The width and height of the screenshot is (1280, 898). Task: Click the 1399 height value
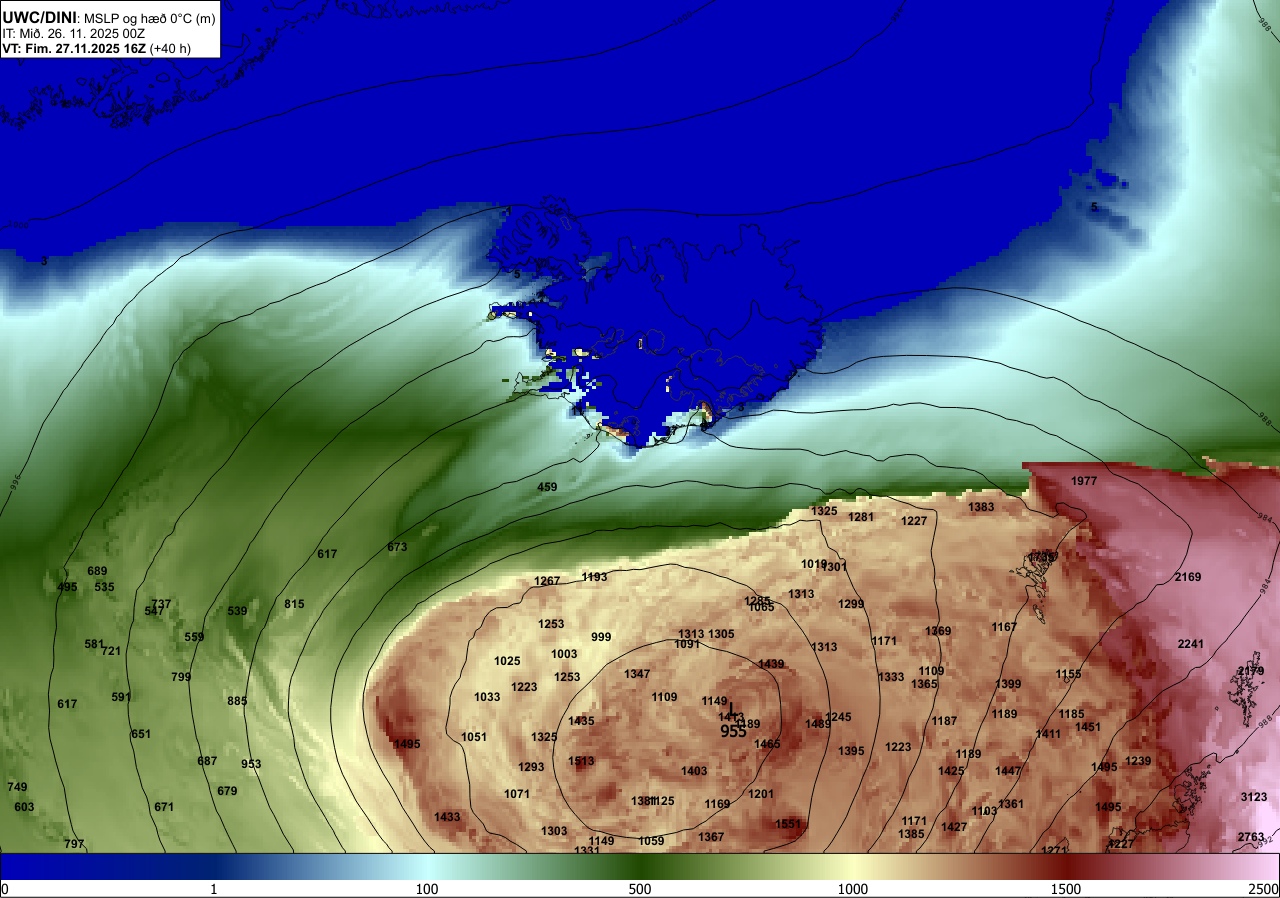(x=1008, y=684)
